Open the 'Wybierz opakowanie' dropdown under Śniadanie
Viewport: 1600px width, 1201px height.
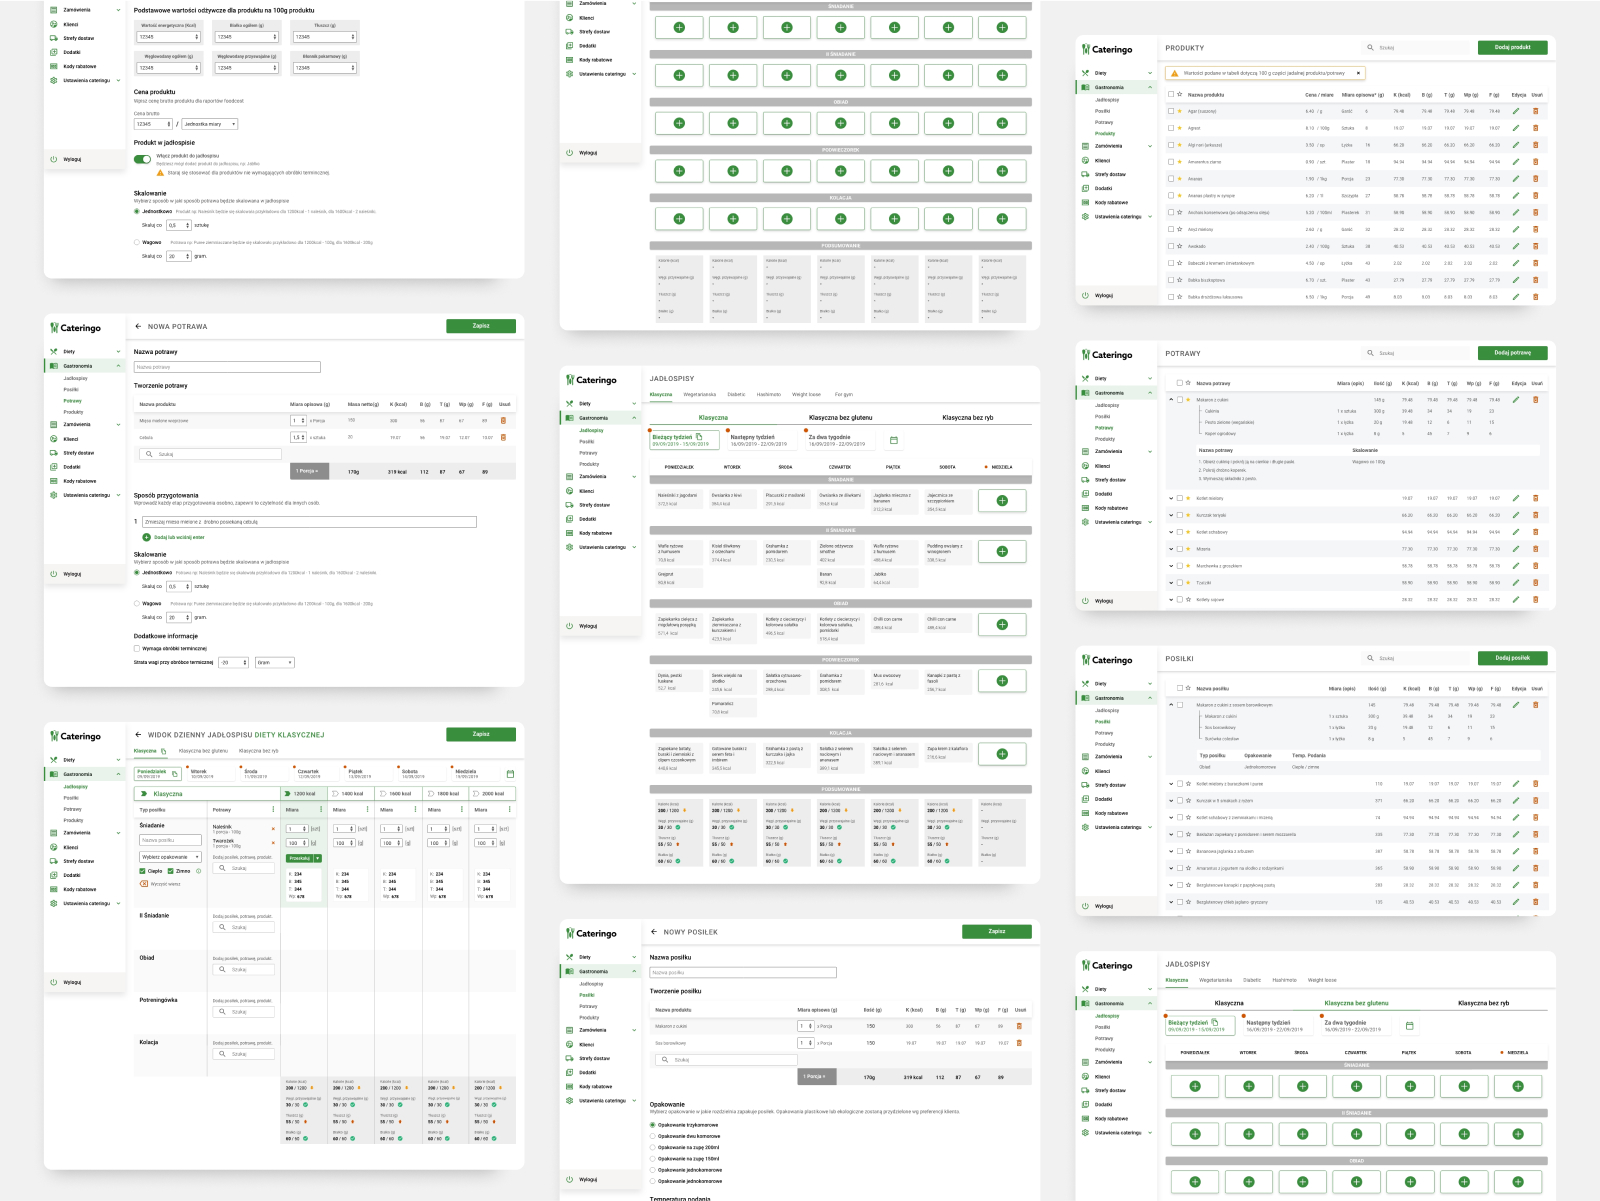click(170, 857)
